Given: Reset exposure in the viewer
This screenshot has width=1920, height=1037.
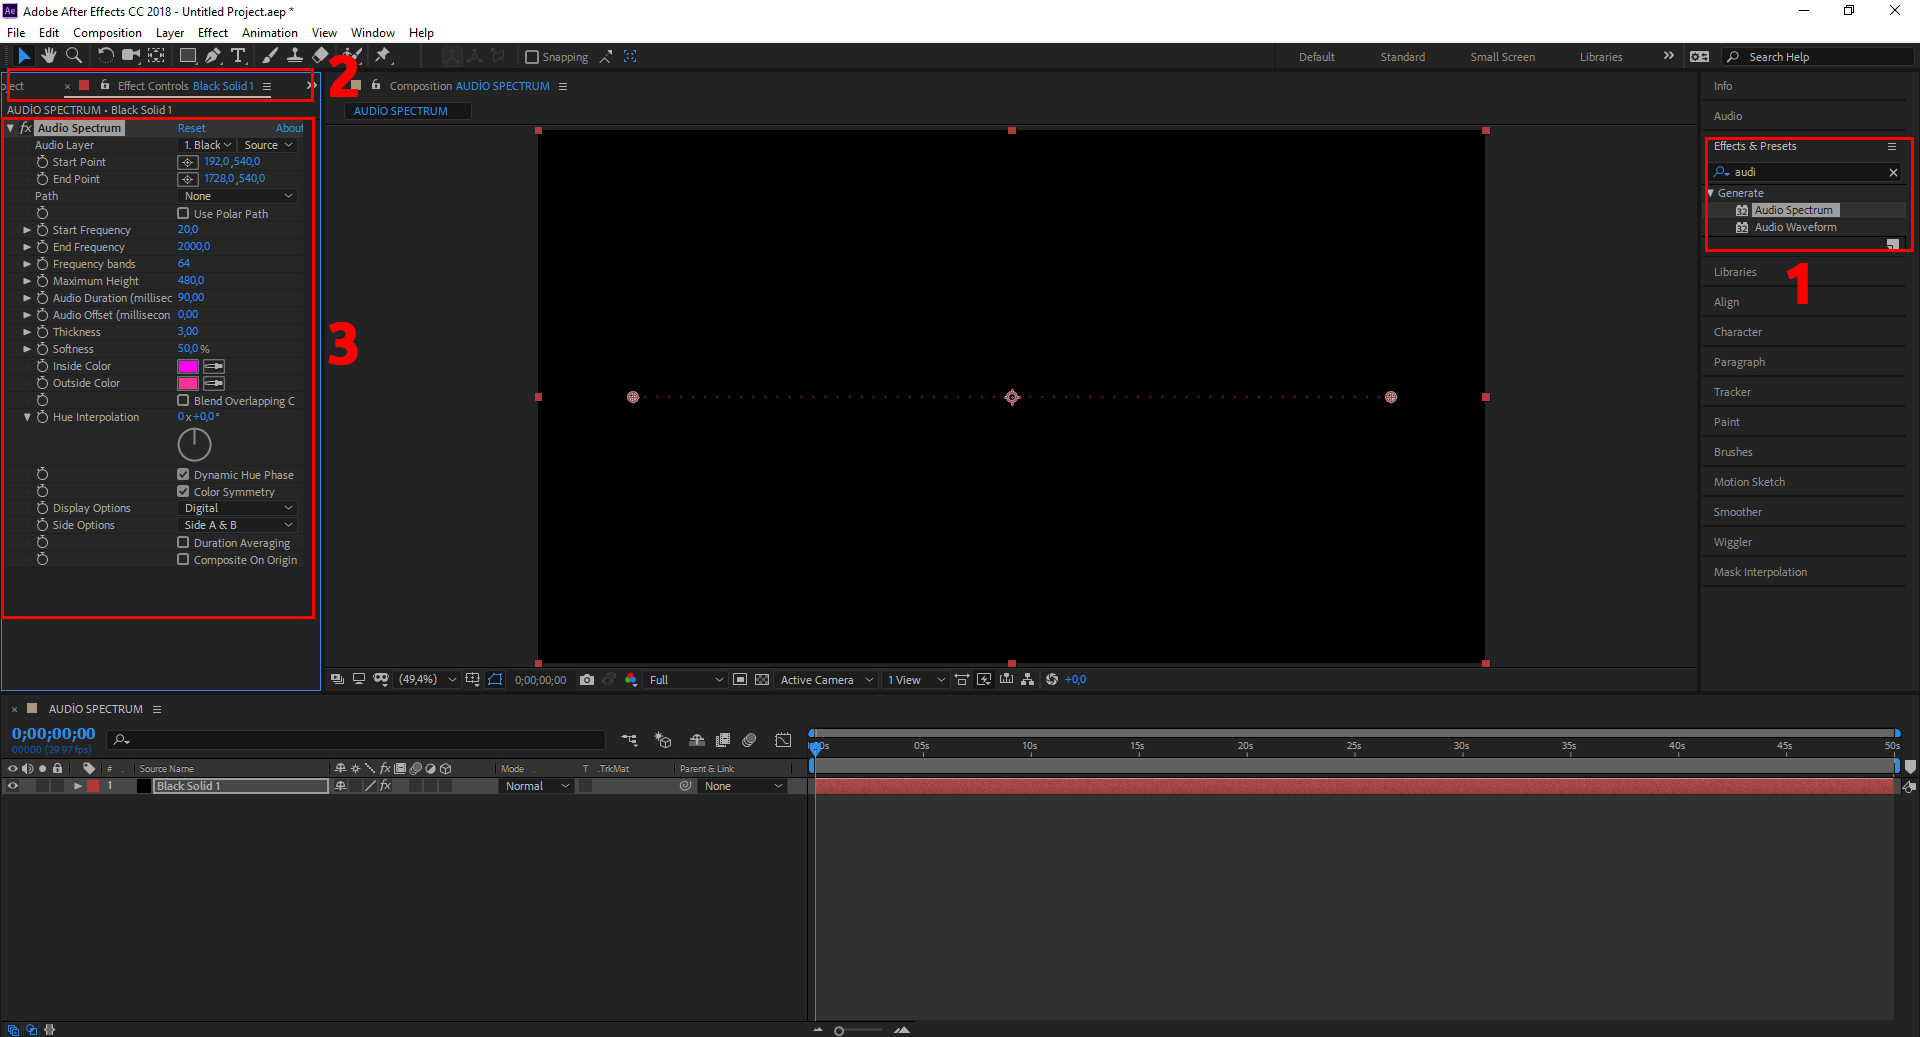Looking at the screenshot, I should (1052, 680).
